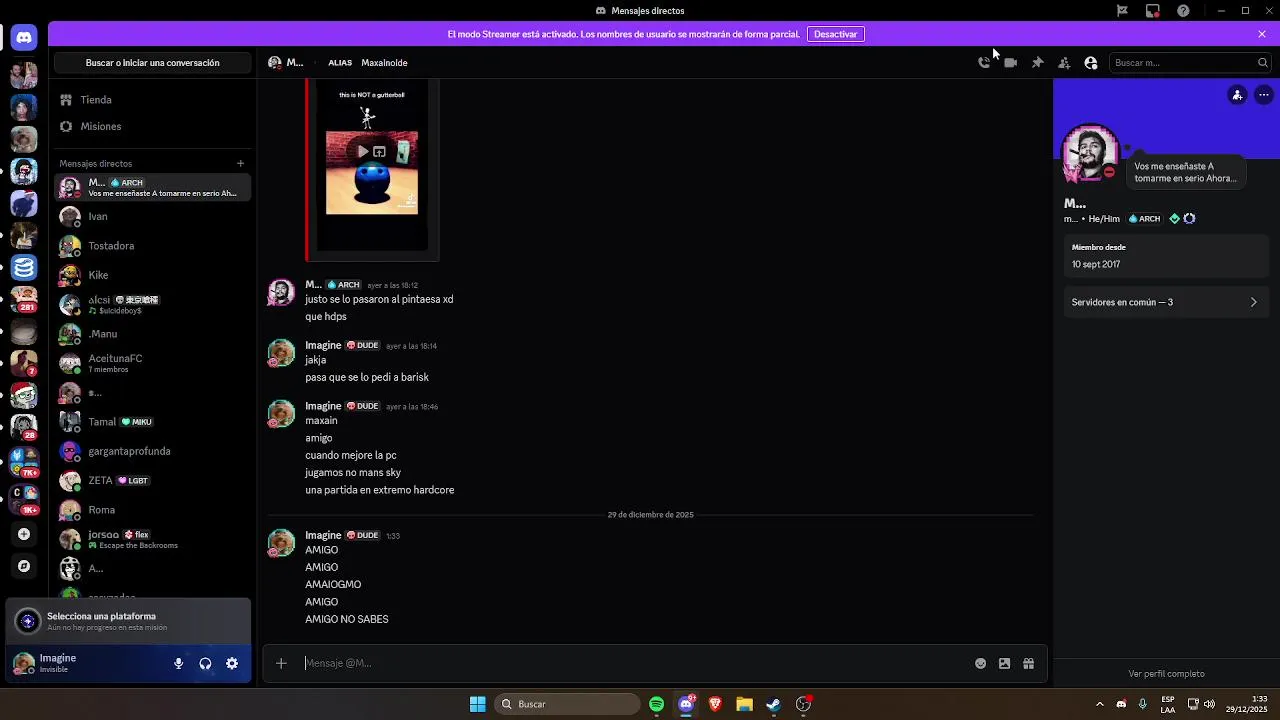1280x720 pixels.
Task: Open the blue stacked-discs server icon
Action: tap(24, 267)
